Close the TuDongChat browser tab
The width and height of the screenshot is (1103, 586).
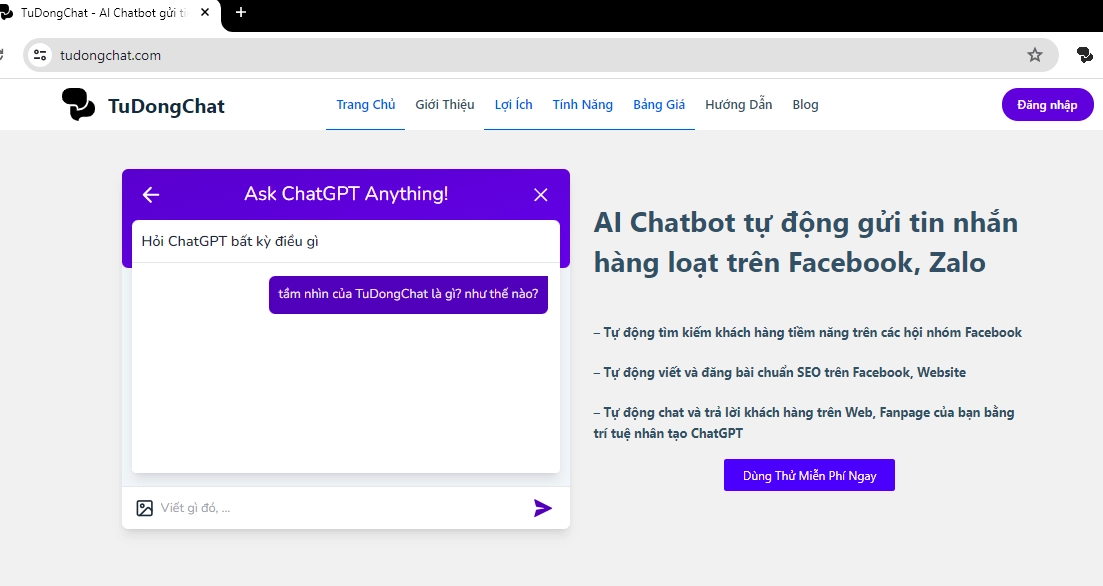click(x=205, y=13)
